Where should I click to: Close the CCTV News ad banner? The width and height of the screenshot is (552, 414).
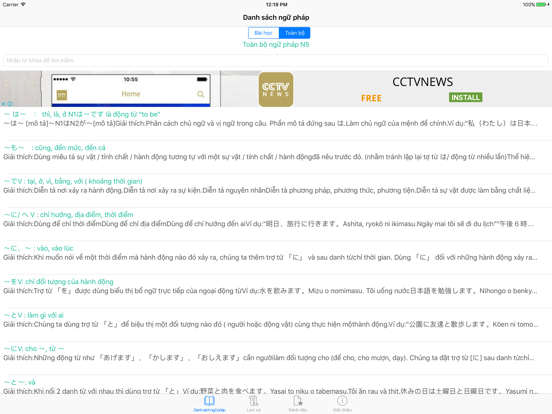tap(3, 104)
